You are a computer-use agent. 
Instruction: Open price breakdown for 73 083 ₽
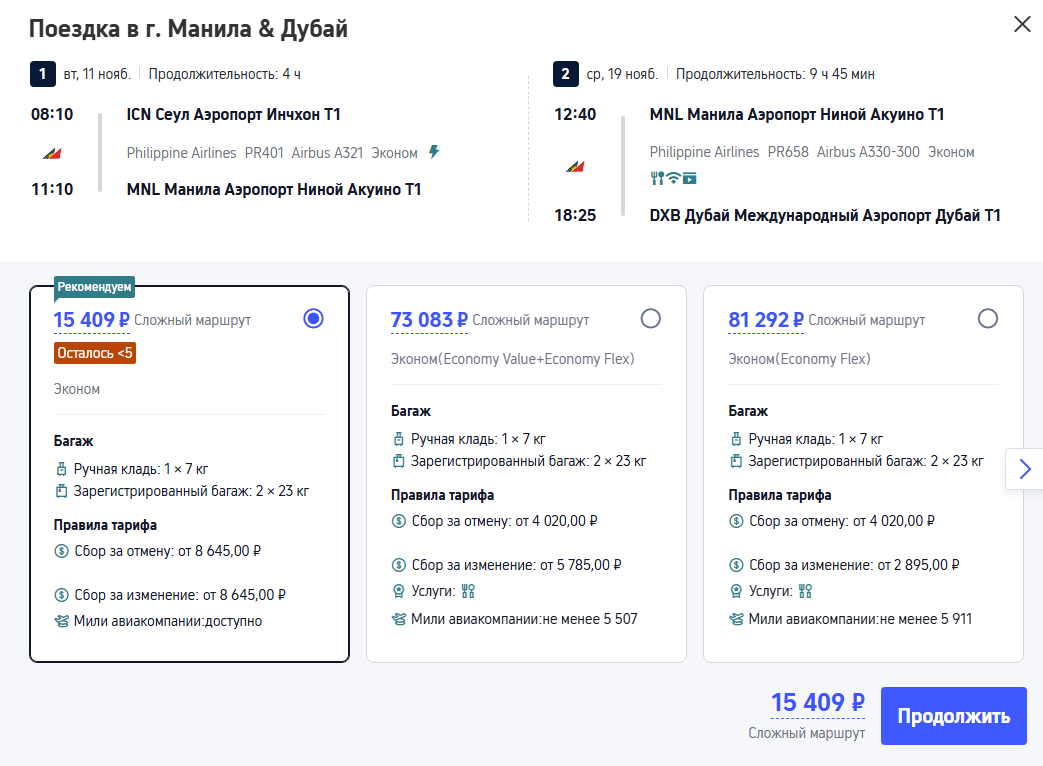[429, 320]
